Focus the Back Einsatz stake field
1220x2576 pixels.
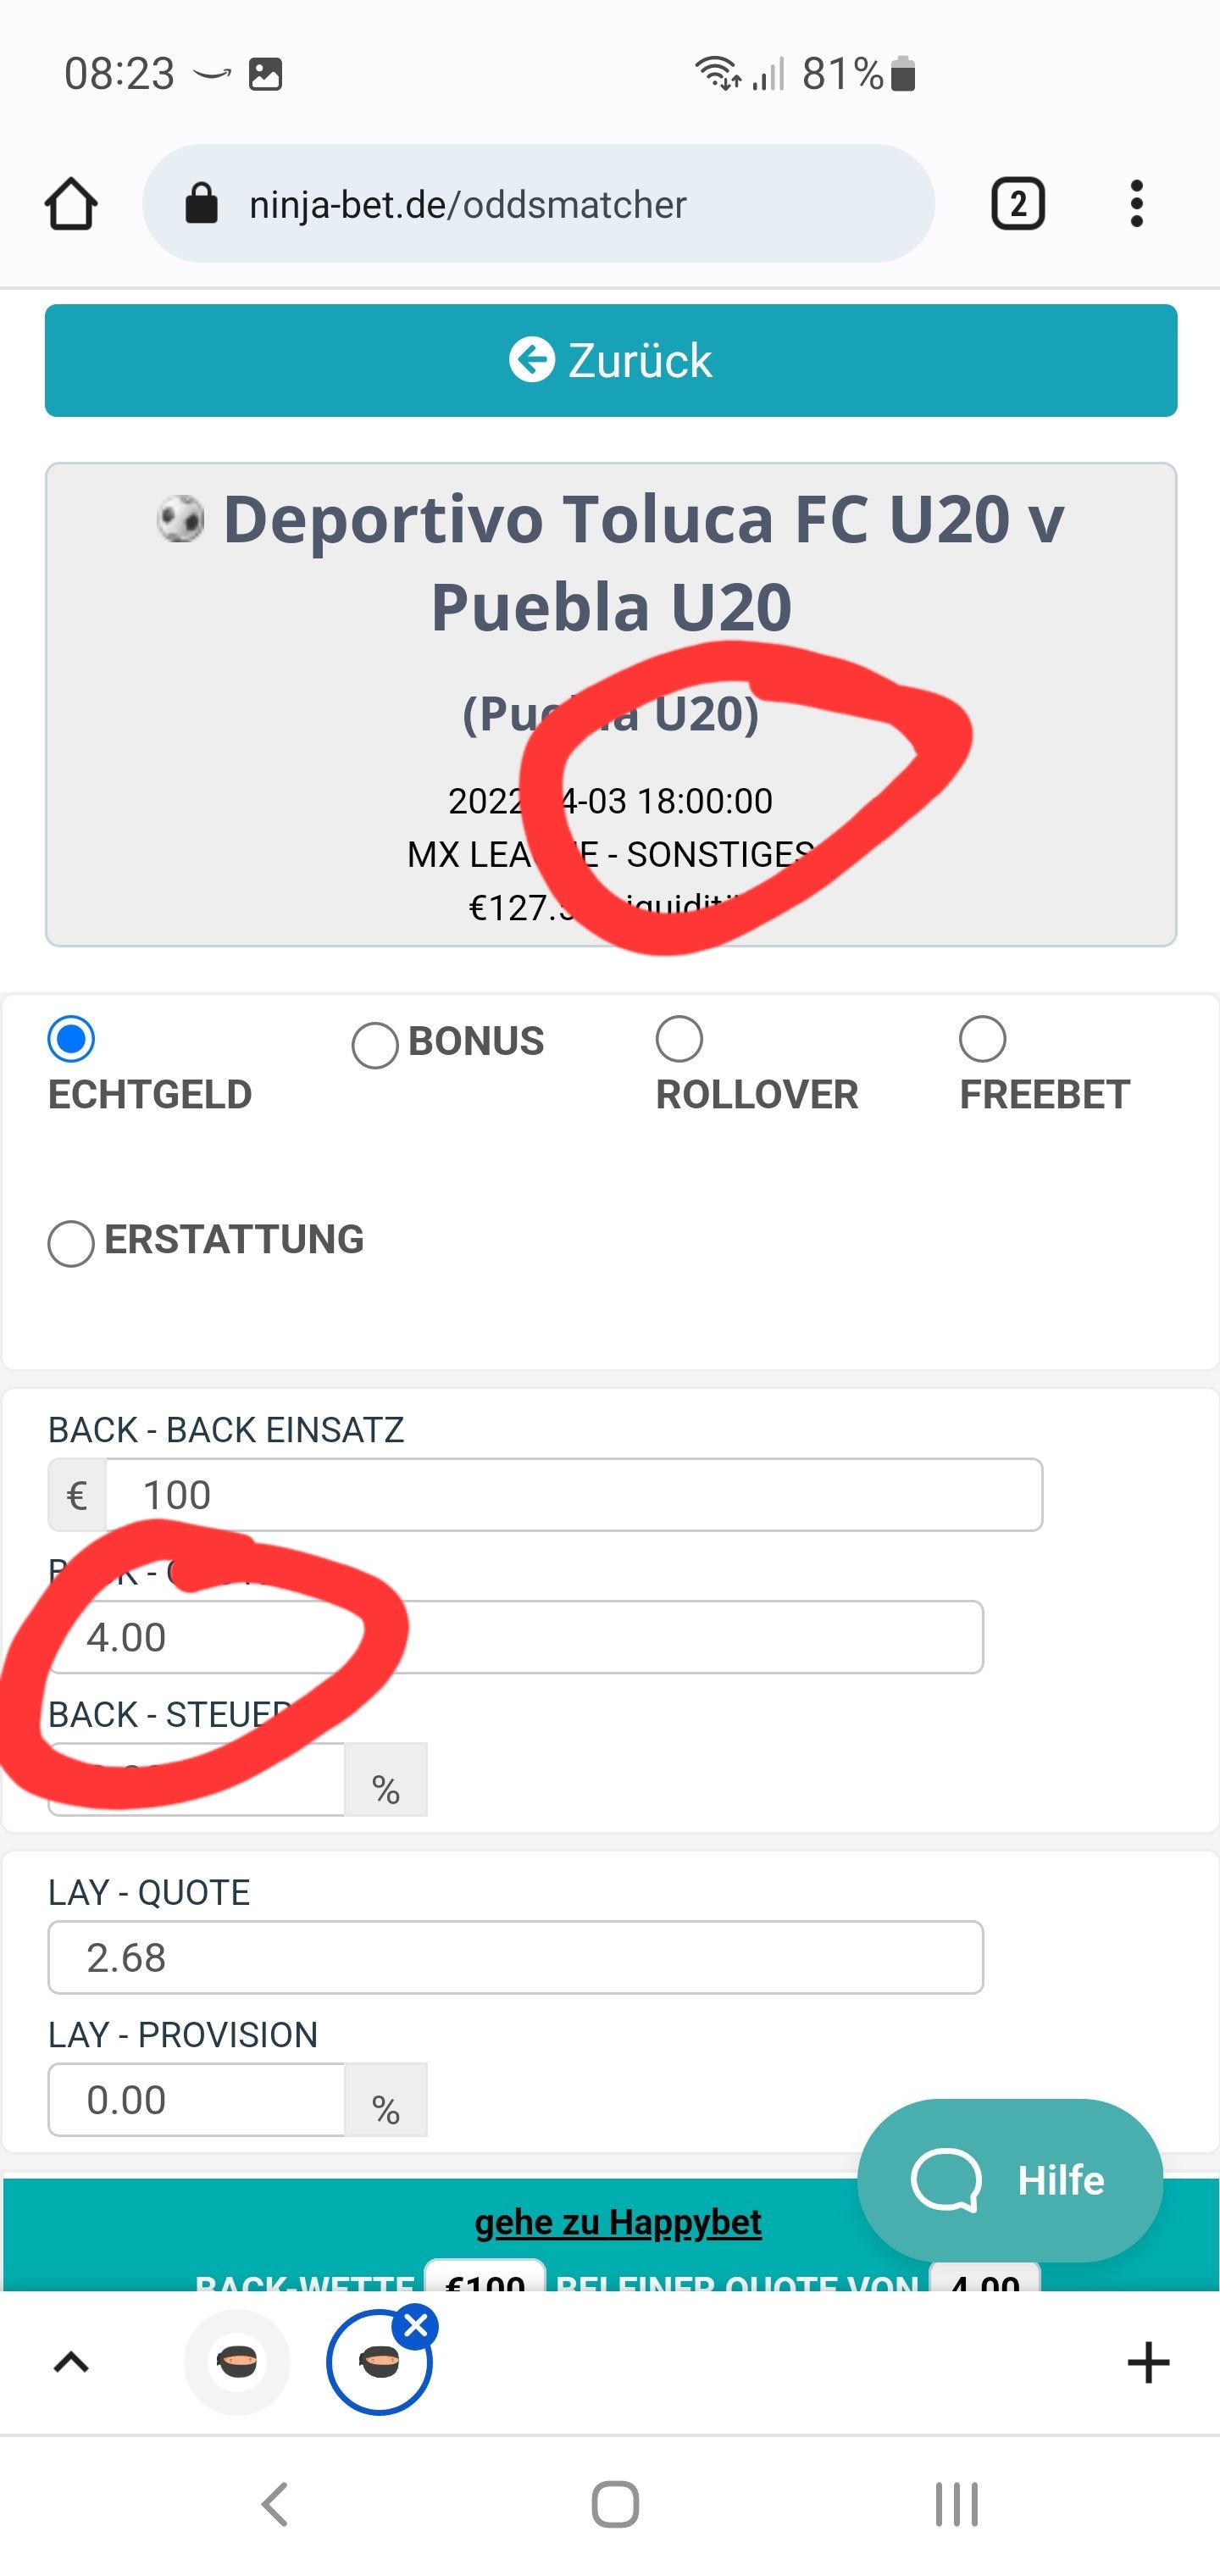coord(574,1494)
